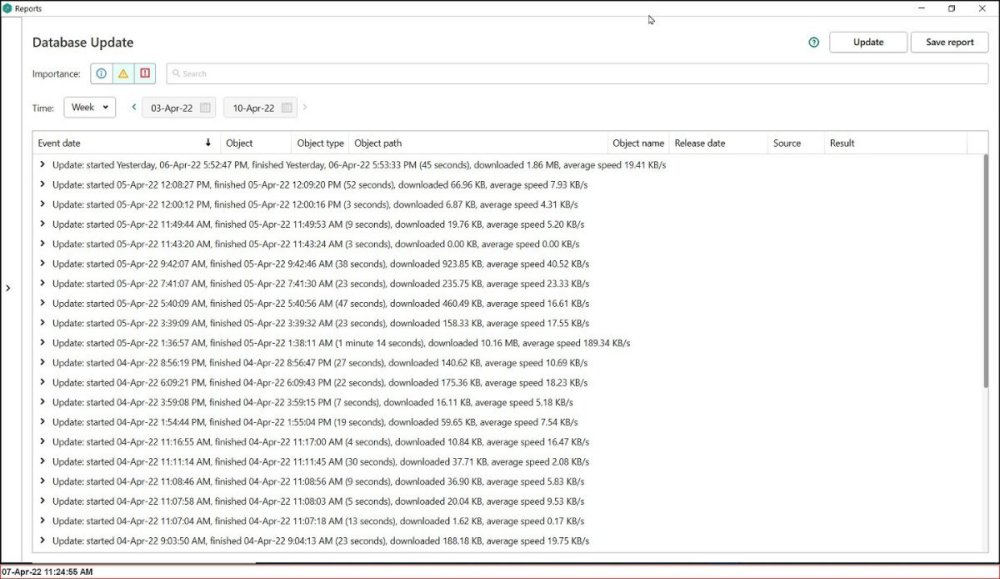Screen dimensions: 1000x579
Task: Open calendar for 10-Apr-22 end date
Action: tap(287, 108)
